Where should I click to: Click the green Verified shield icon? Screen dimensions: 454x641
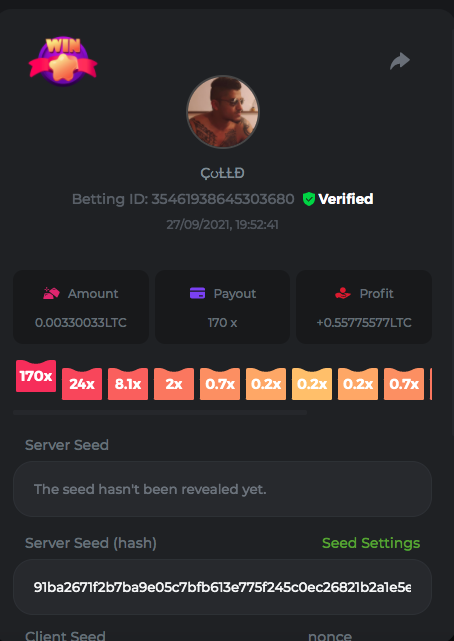[x=309, y=199]
